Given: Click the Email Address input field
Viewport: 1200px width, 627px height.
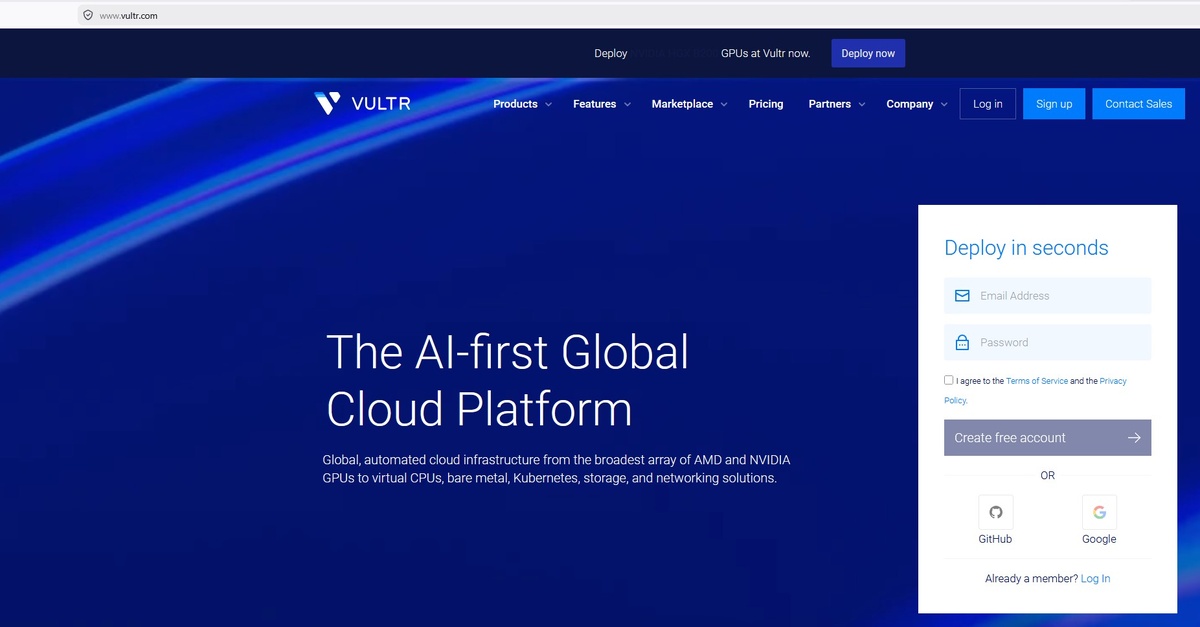Looking at the screenshot, I should [x=1047, y=296].
